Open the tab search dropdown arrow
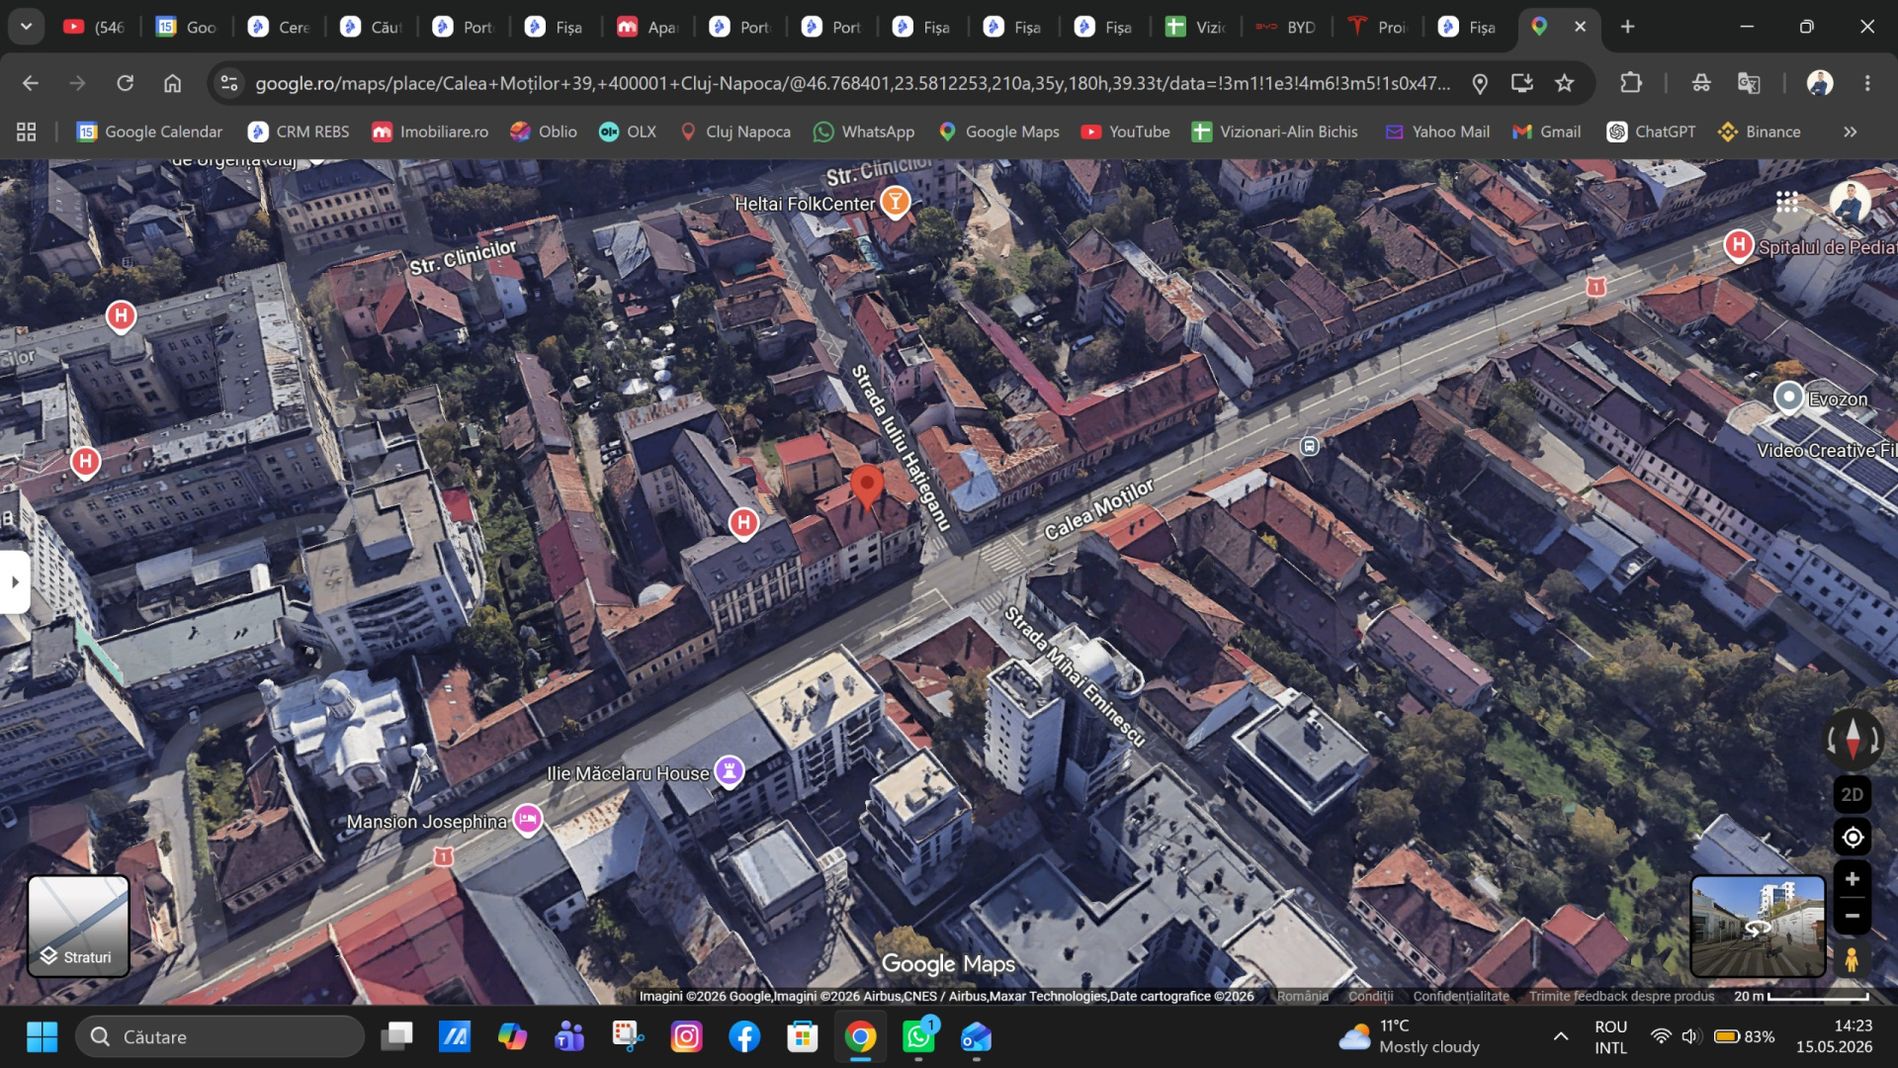Viewport: 1898px width, 1068px height. click(x=26, y=27)
